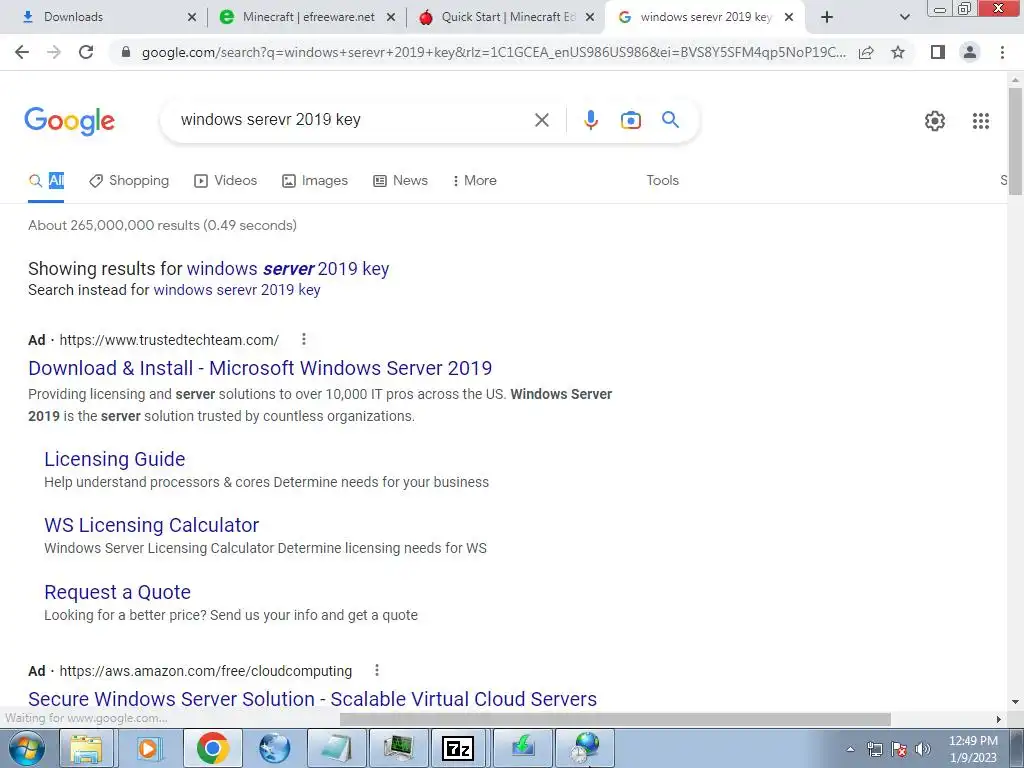Image resolution: width=1024 pixels, height=768 pixels.
Task: Click the vertical page scrollbar thumb
Action: tap(1015, 140)
